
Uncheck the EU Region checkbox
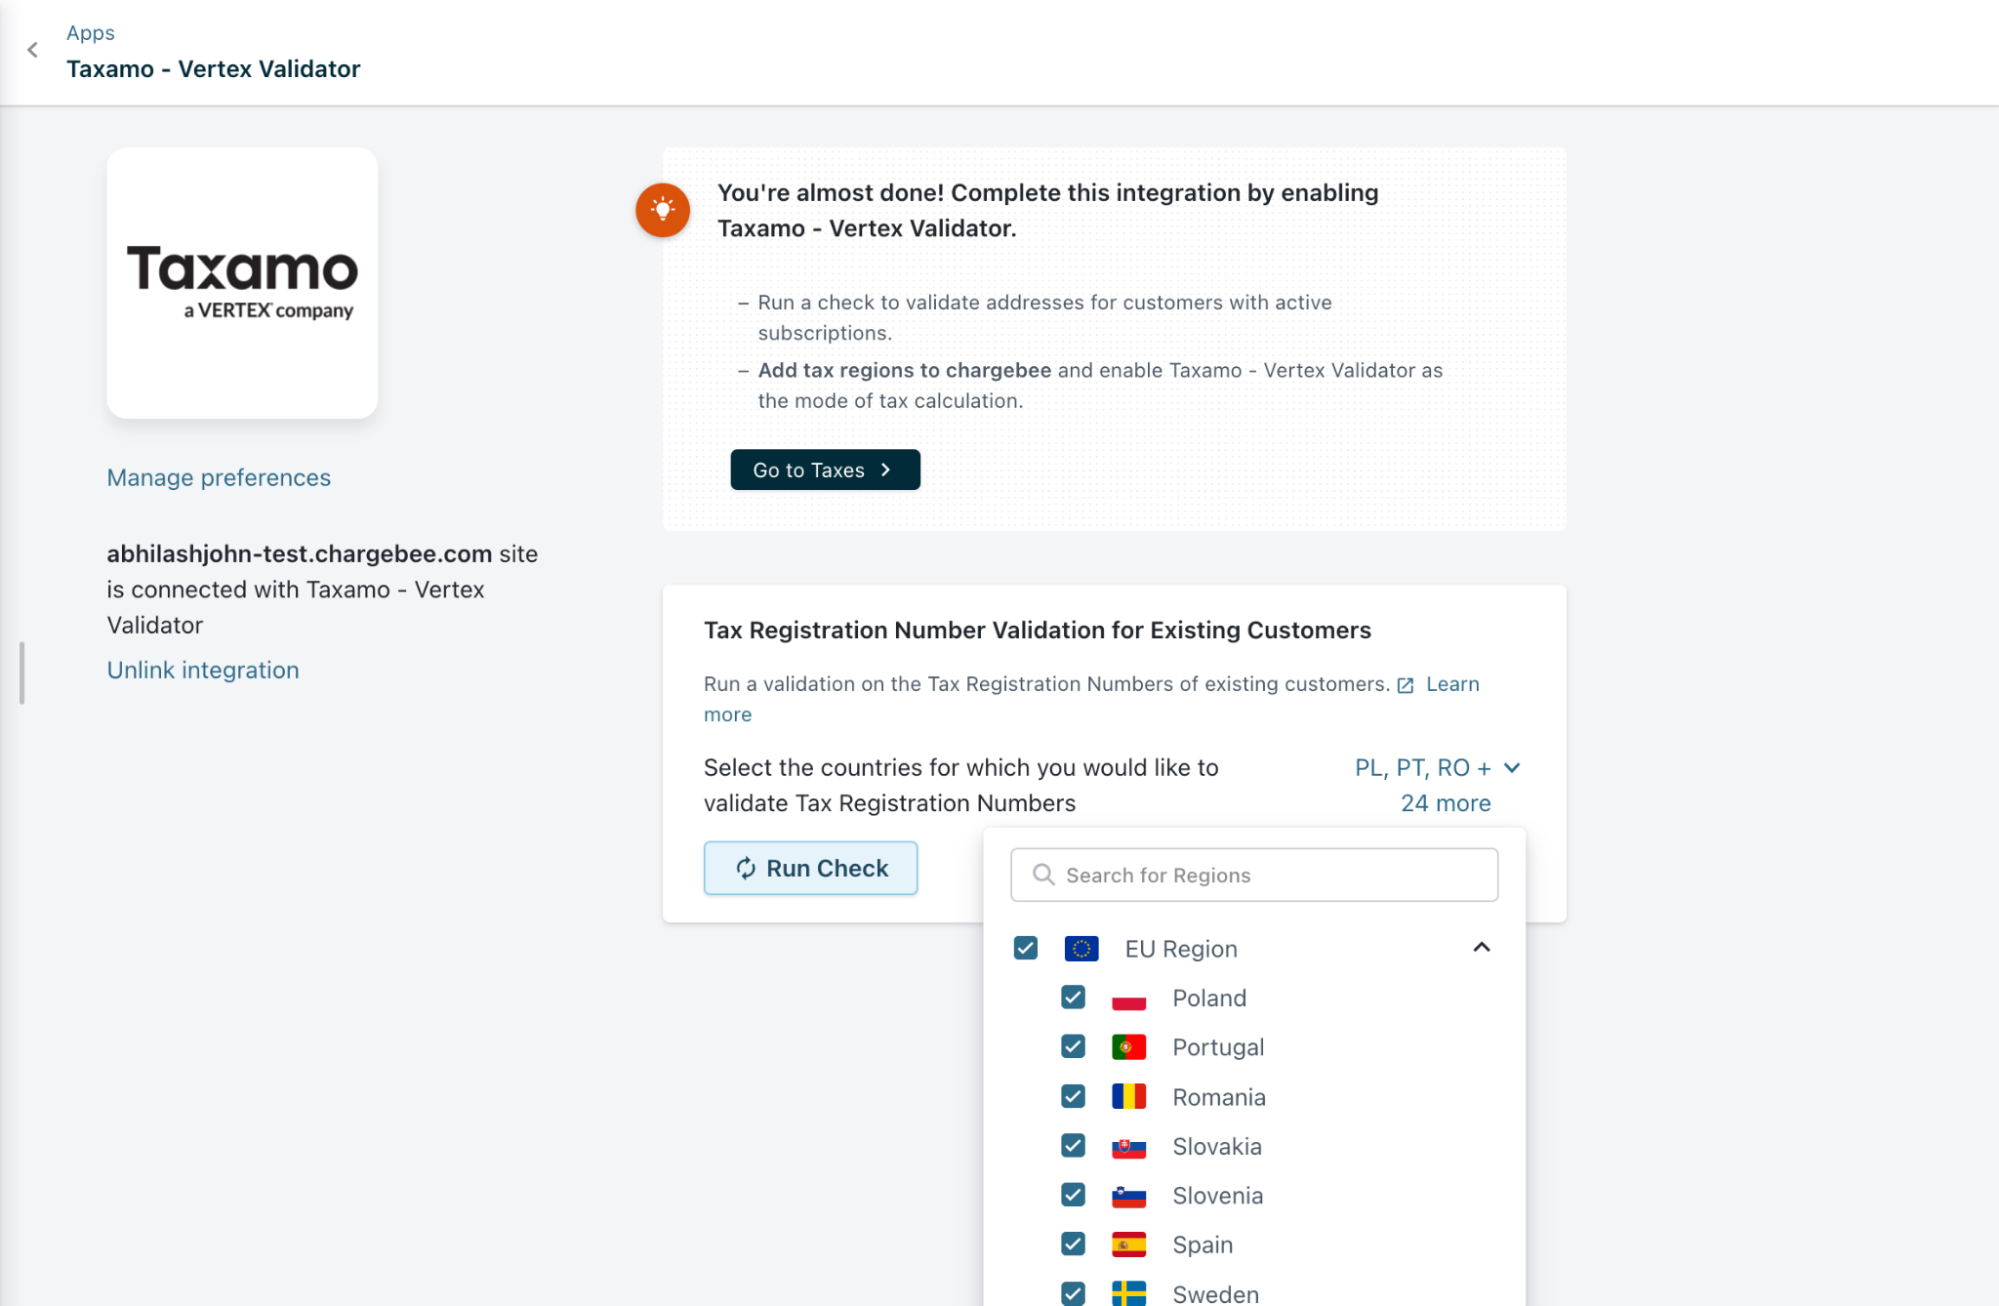[x=1025, y=948]
